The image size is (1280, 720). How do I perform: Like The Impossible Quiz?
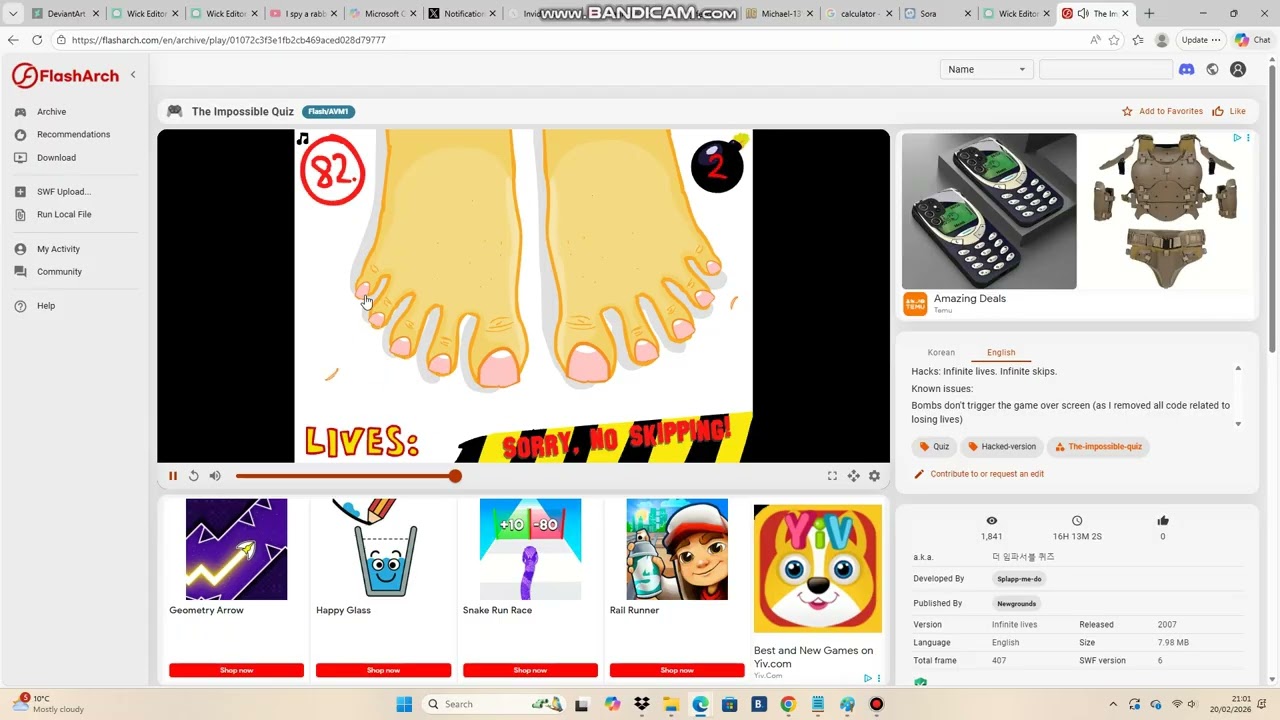click(x=1229, y=111)
